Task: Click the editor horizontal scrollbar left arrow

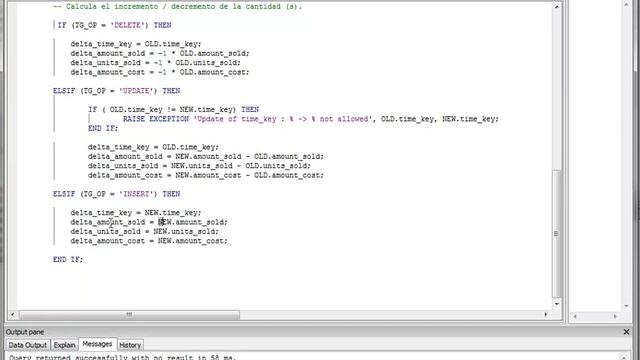Action: click(x=13, y=314)
